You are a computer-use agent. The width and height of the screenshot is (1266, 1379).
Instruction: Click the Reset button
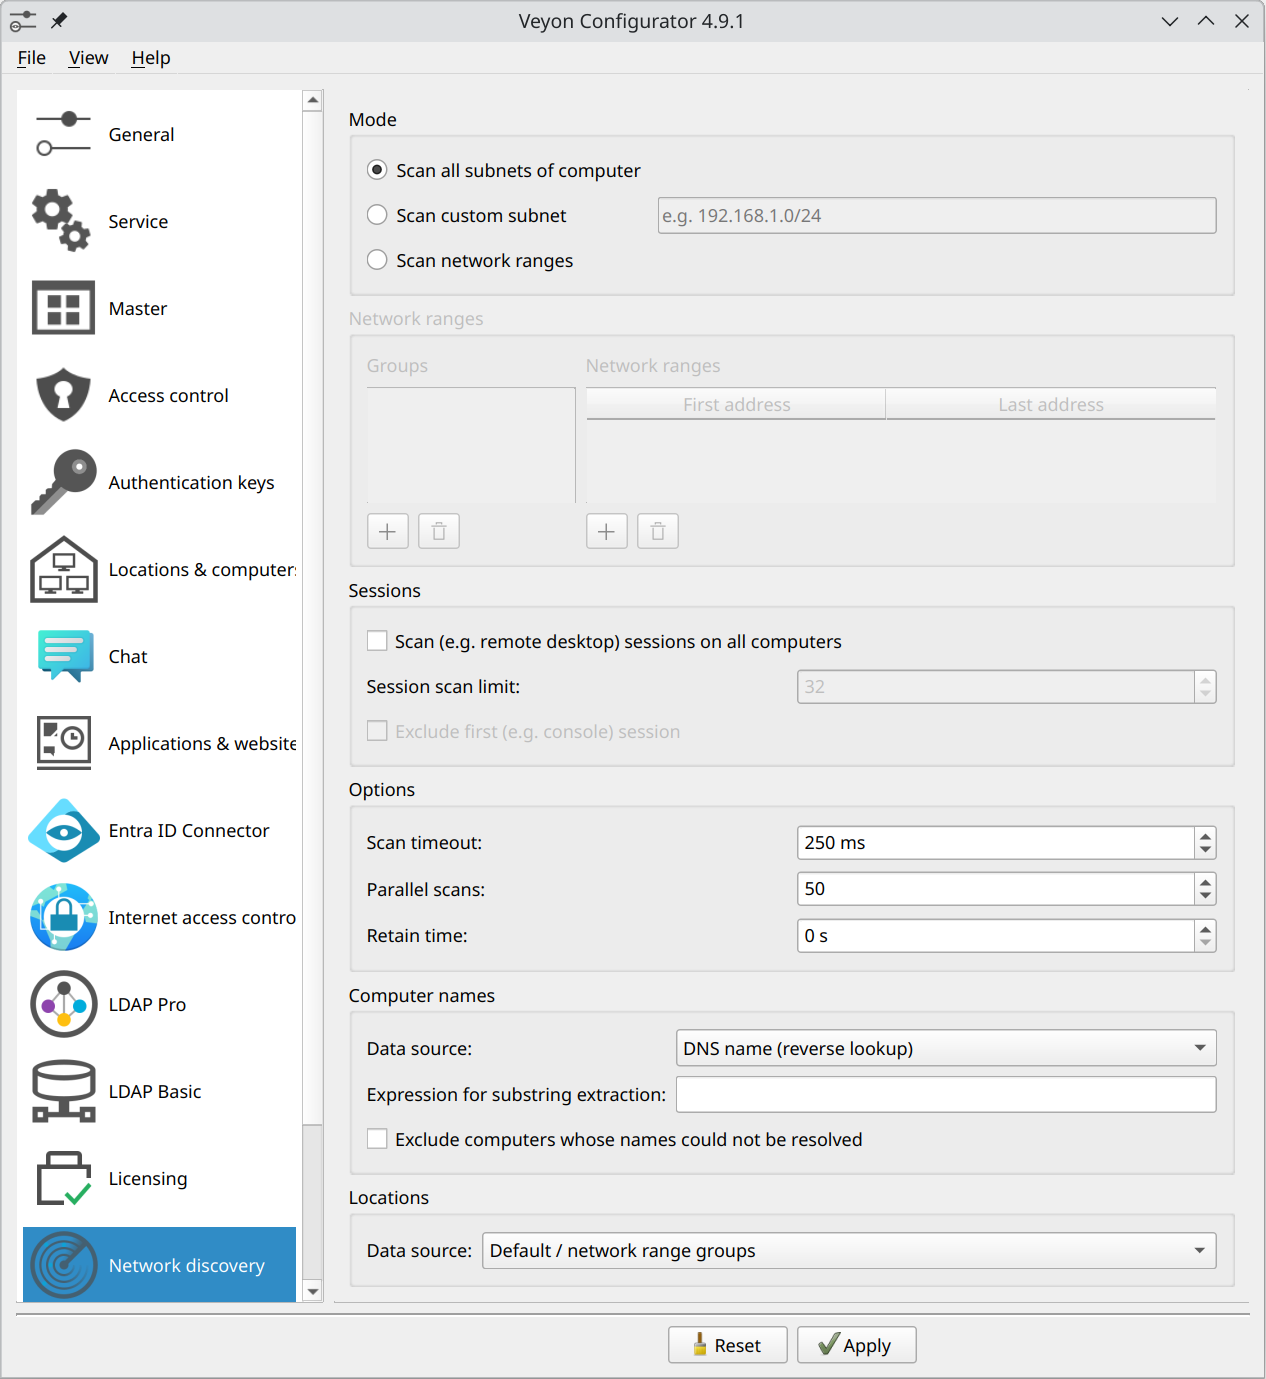pos(727,1345)
